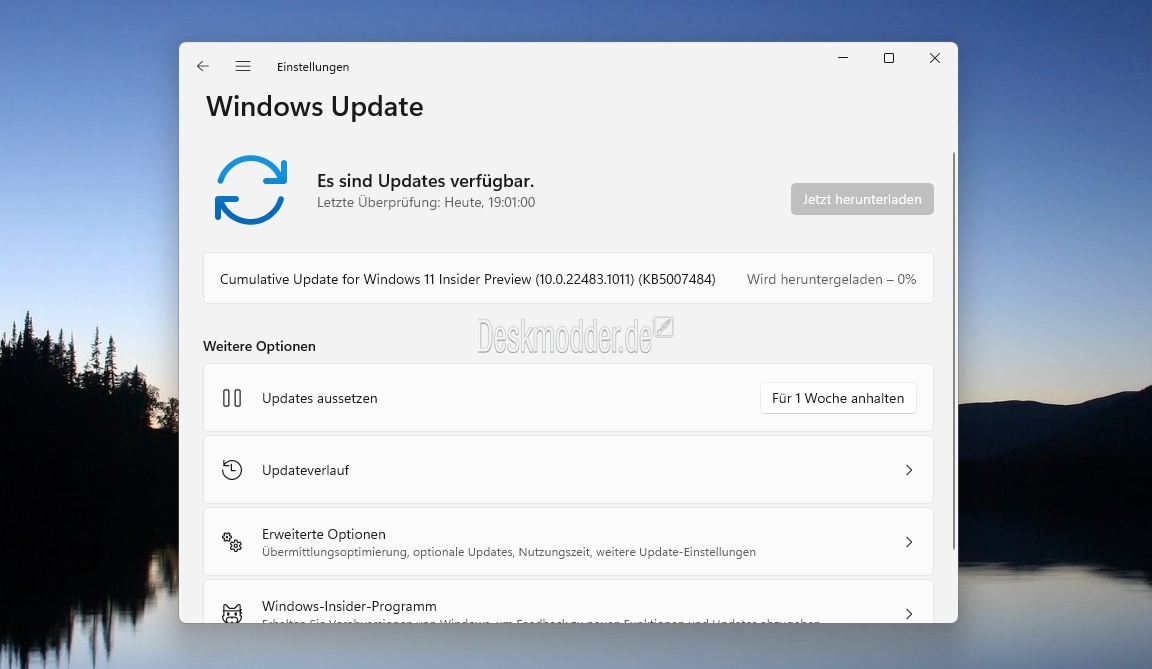Open Windows-Insider-Programm via its chevron
The image size is (1152, 669).
909,613
